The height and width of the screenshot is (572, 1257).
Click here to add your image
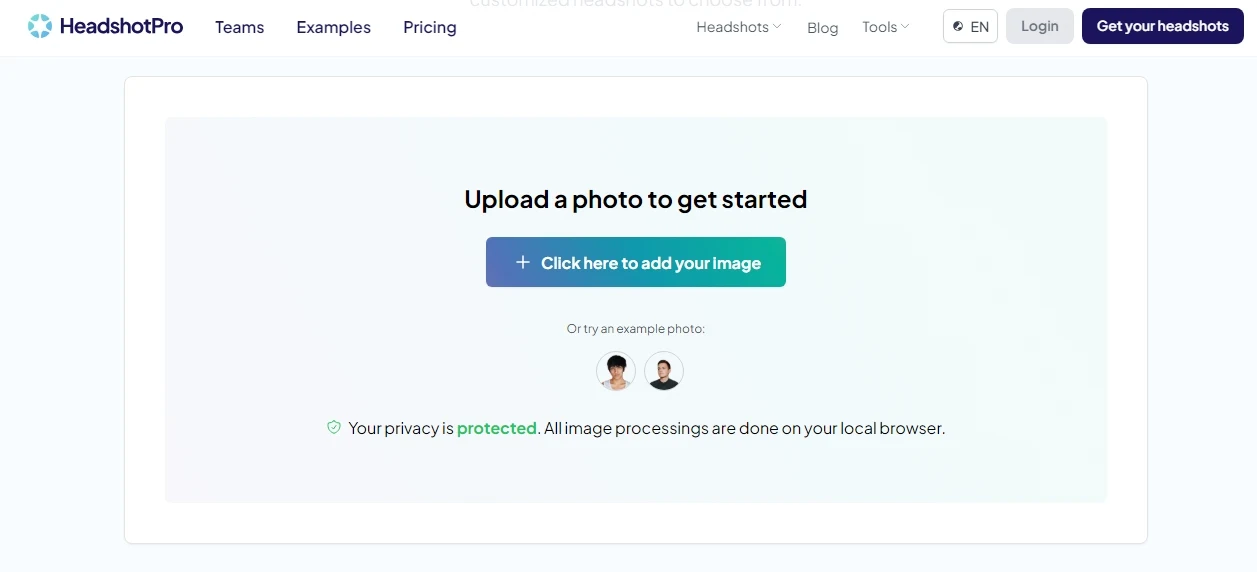click(636, 262)
